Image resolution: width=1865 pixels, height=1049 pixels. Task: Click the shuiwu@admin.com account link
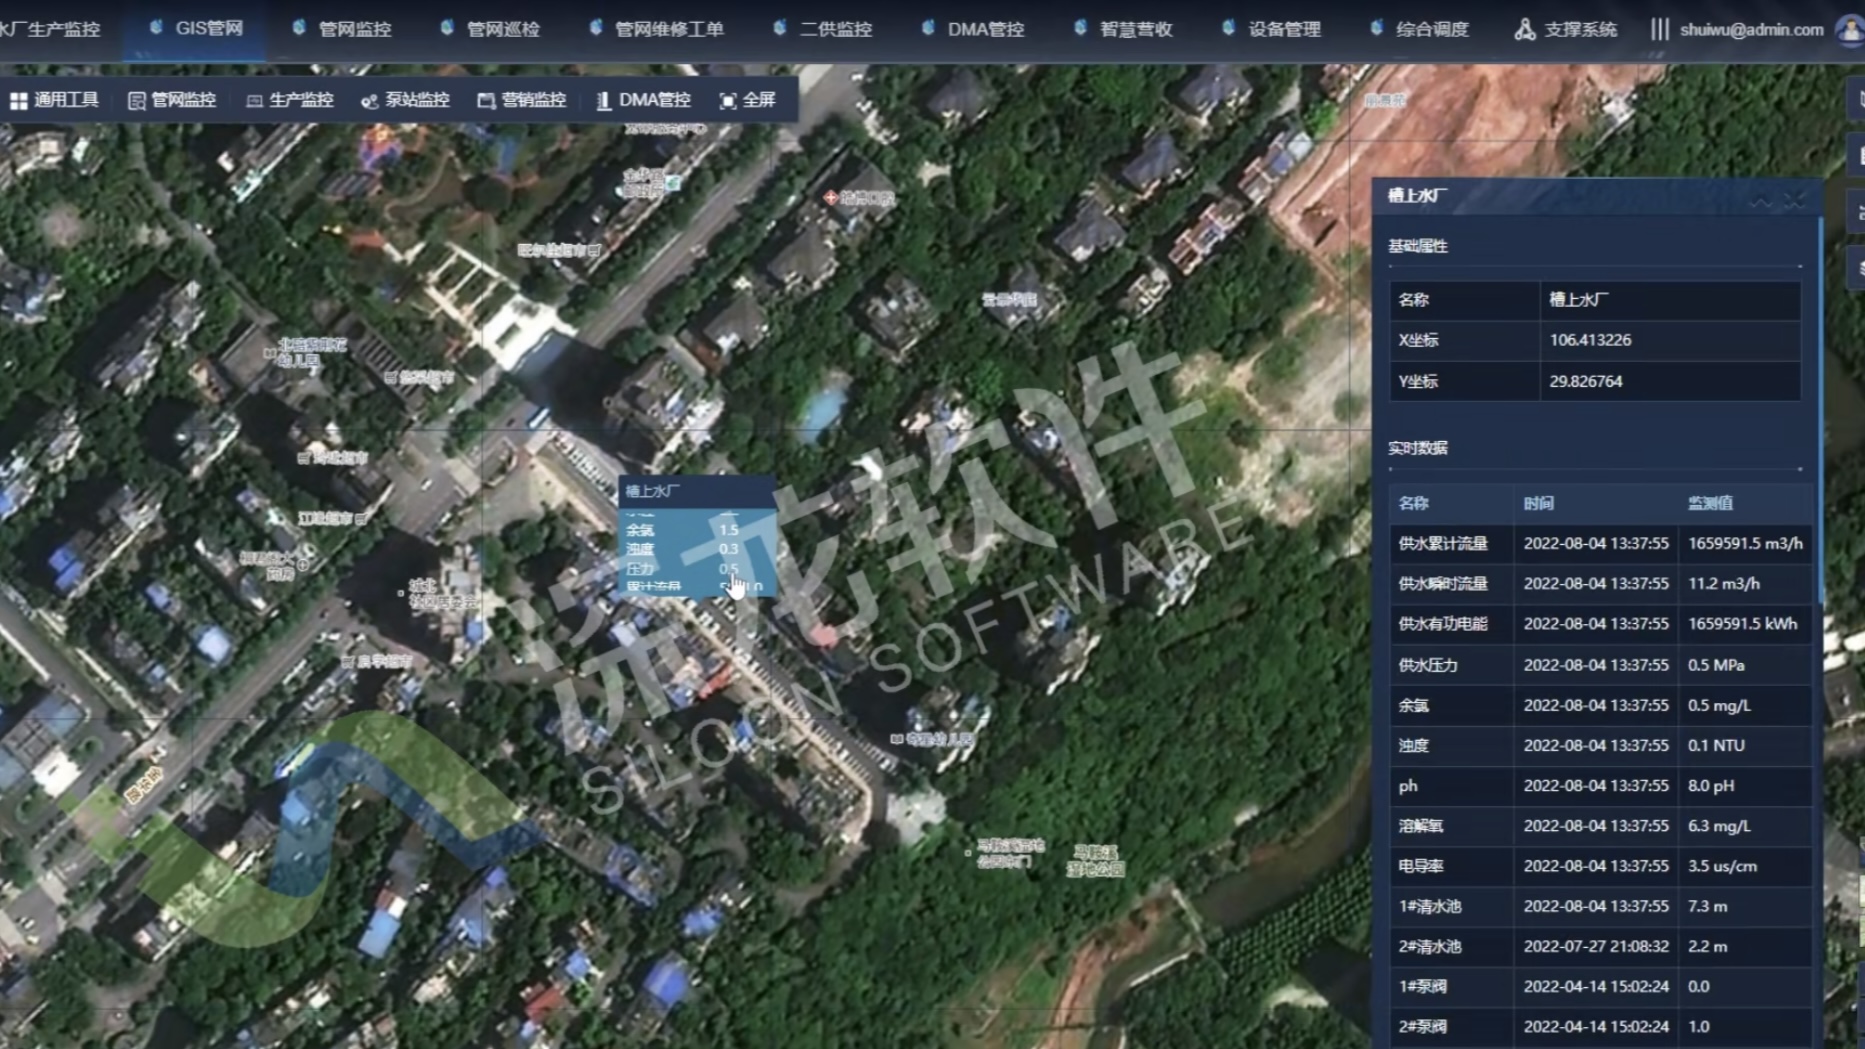1751,30
